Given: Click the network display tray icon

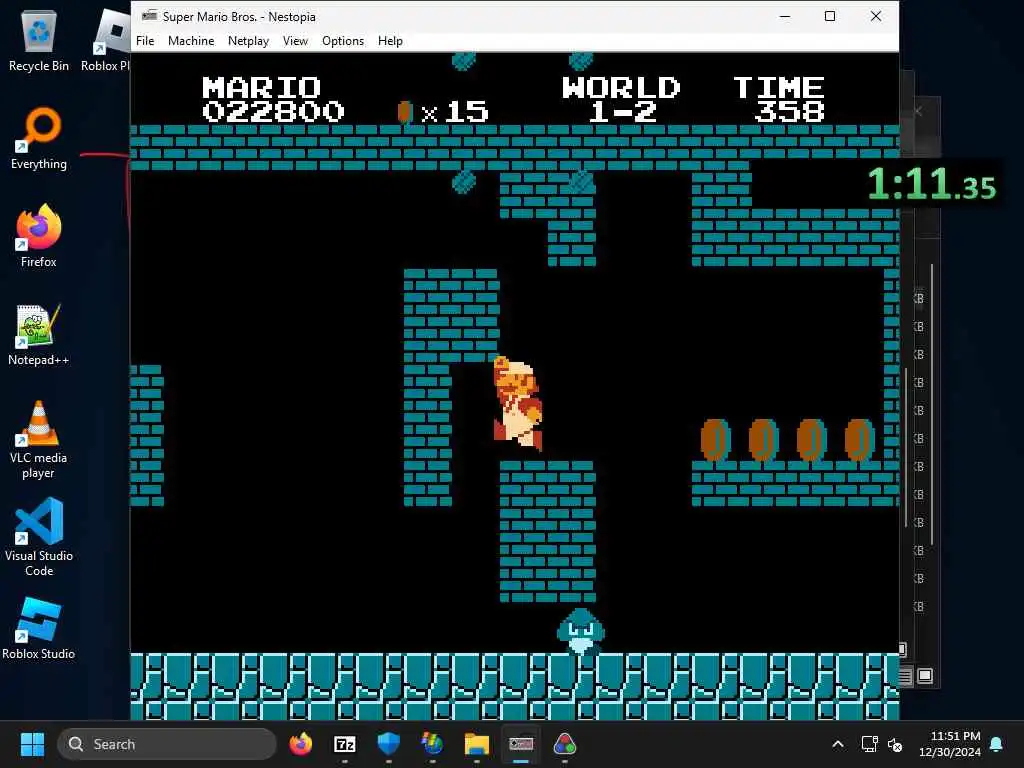Looking at the screenshot, I should pyautogui.click(x=869, y=744).
